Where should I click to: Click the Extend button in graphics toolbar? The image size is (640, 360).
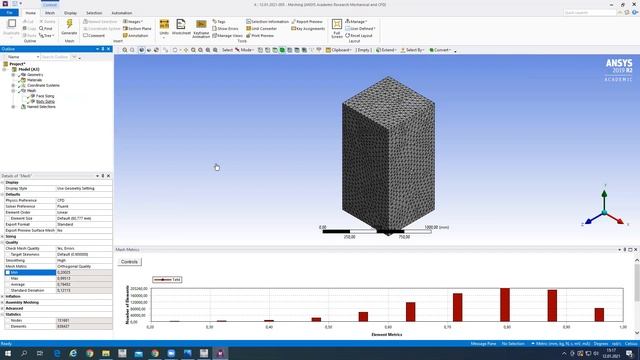coord(386,50)
